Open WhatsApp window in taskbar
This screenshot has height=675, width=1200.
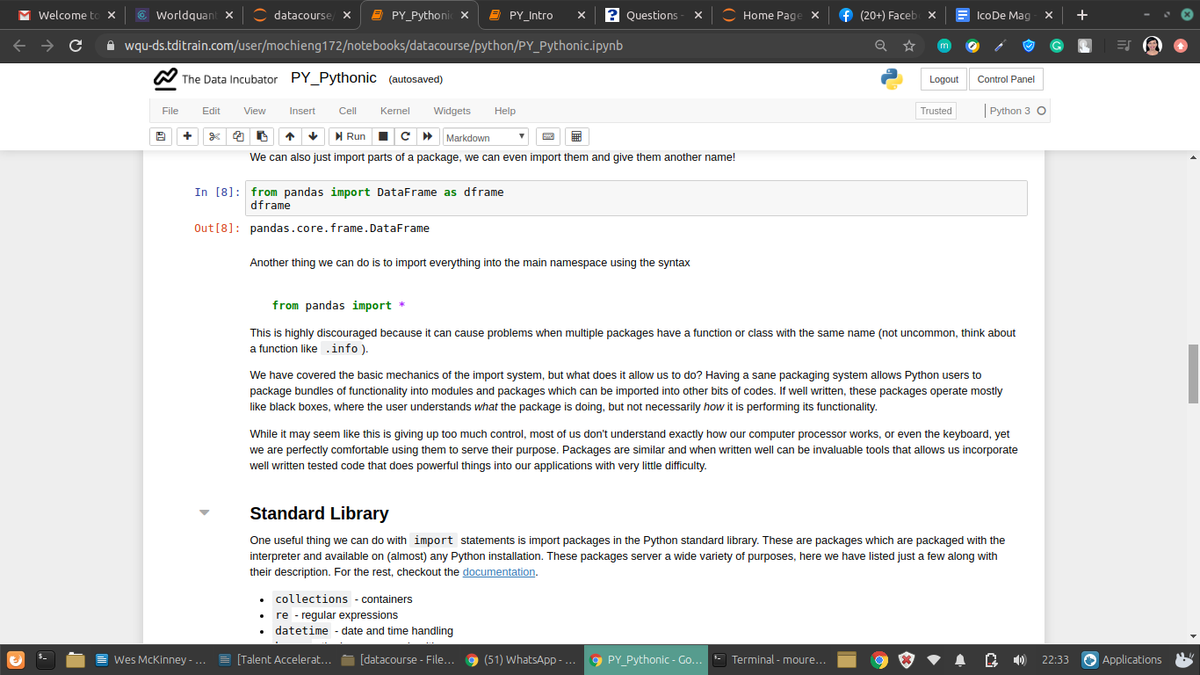point(521,660)
